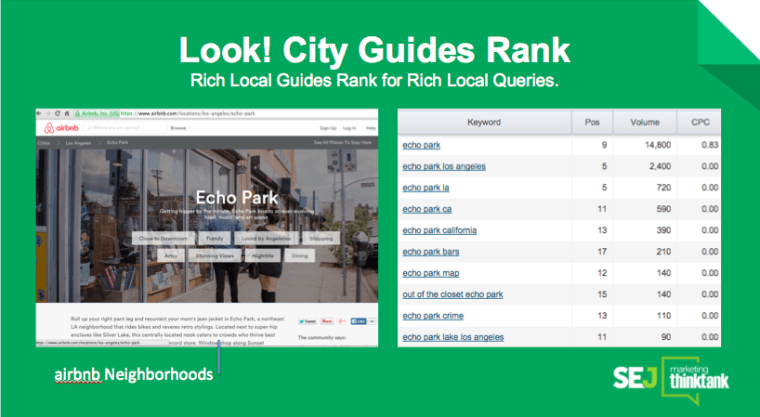Select the Artsy tag
This screenshot has width=760, height=417.
[x=171, y=256]
